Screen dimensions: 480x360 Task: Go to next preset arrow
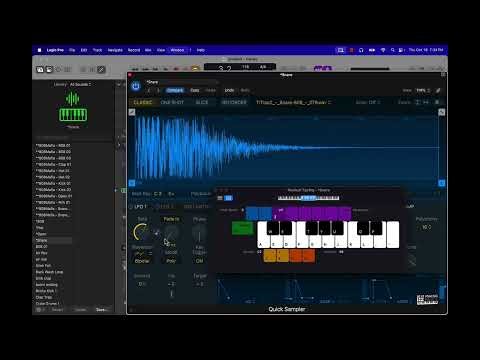pos(158,90)
